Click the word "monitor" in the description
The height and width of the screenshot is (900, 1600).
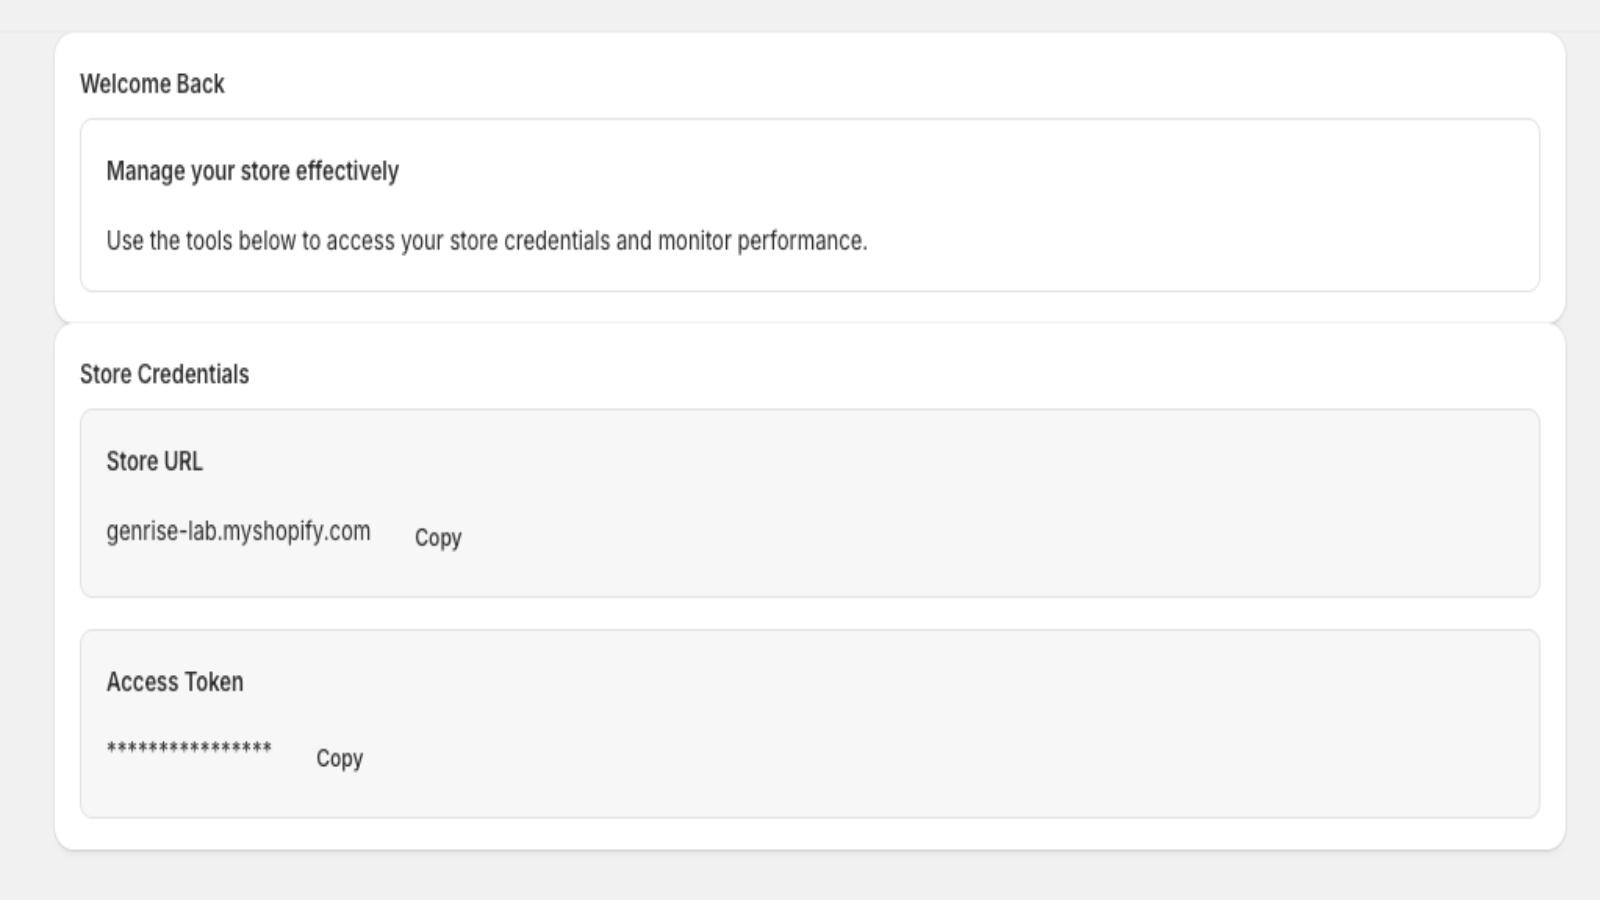[x=694, y=241]
